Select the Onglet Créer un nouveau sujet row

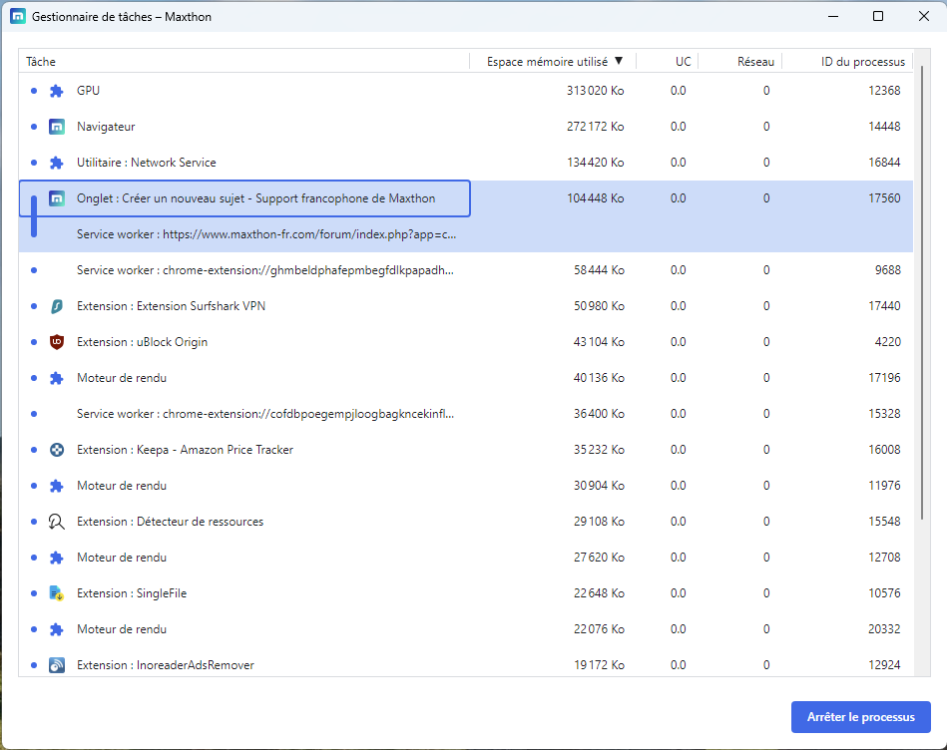pos(255,199)
